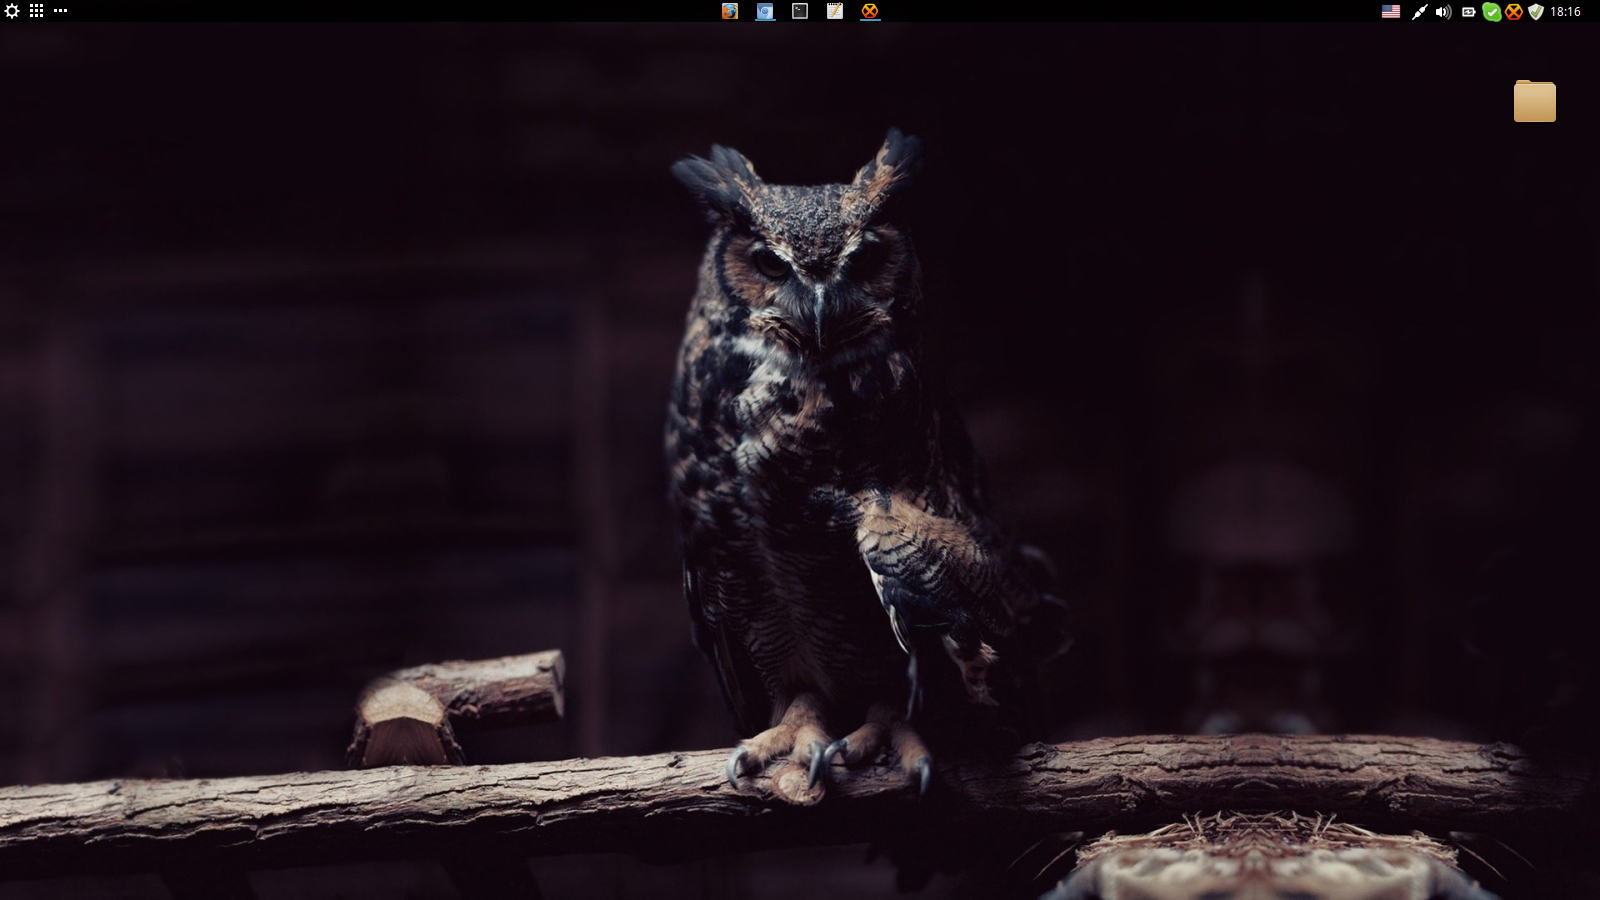
Task: Switch to the orange hexagon app in taskbar
Action: 870,11
